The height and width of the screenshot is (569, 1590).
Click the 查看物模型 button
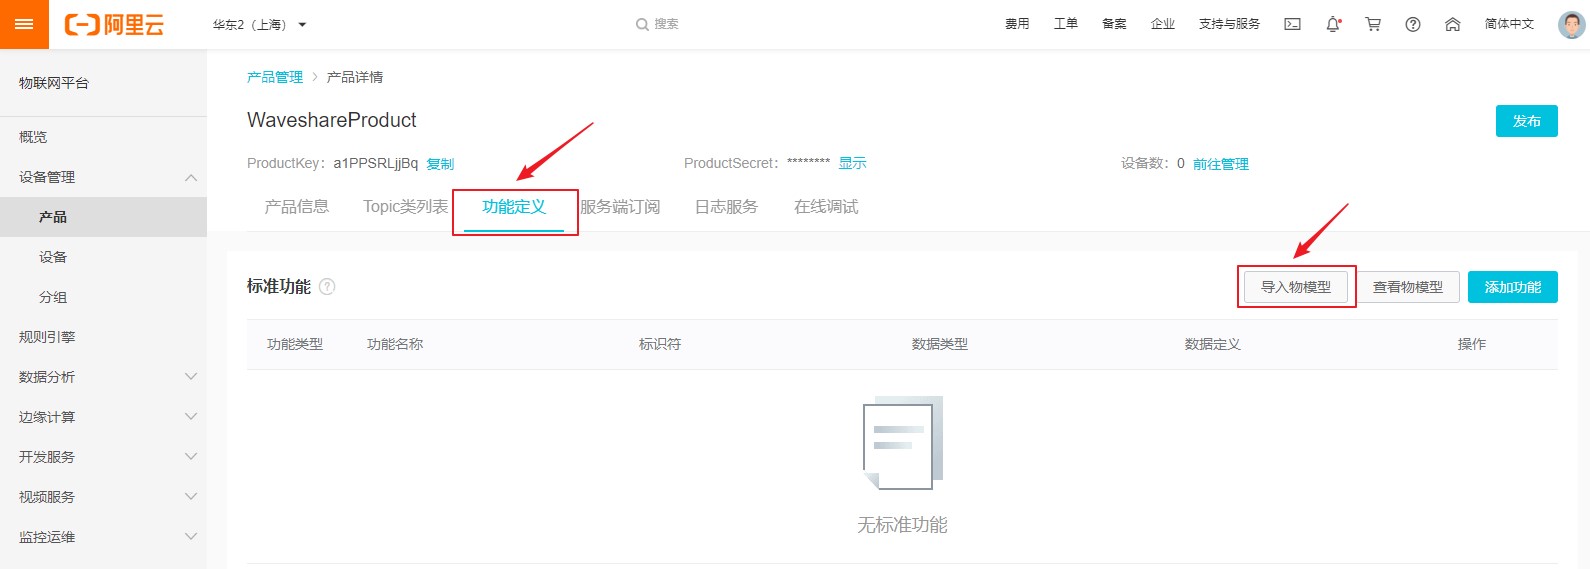(1408, 287)
